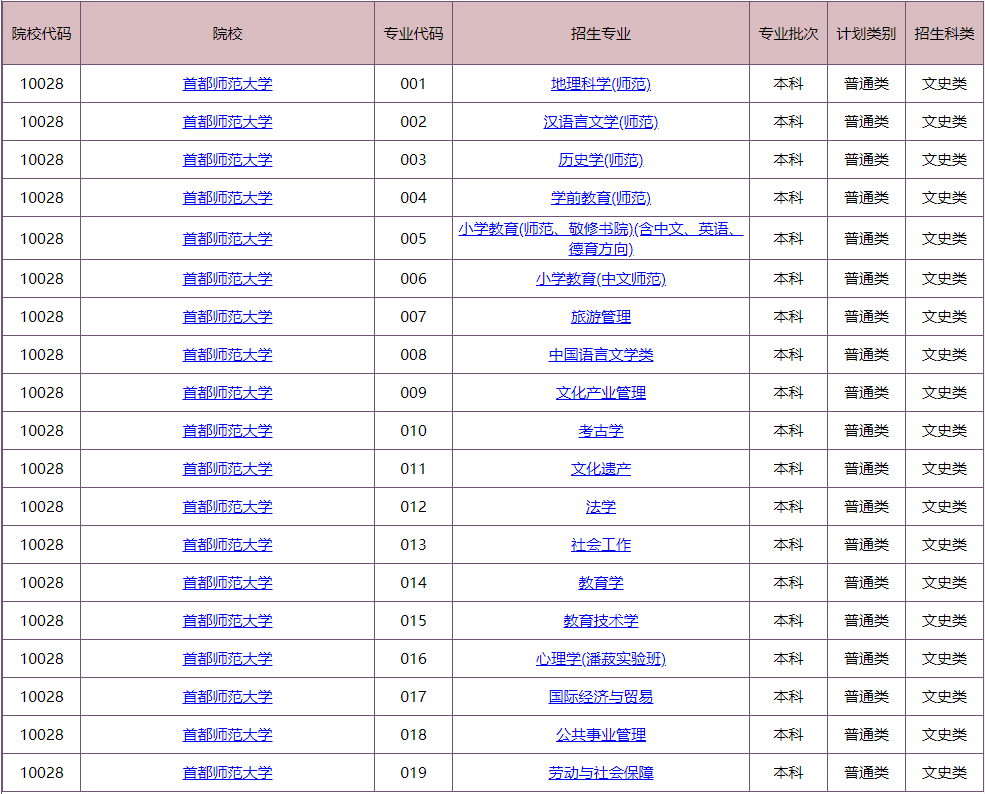Click 首都师范大学 link in row 008
The width and height of the screenshot is (985, 794).
[227, 355]
